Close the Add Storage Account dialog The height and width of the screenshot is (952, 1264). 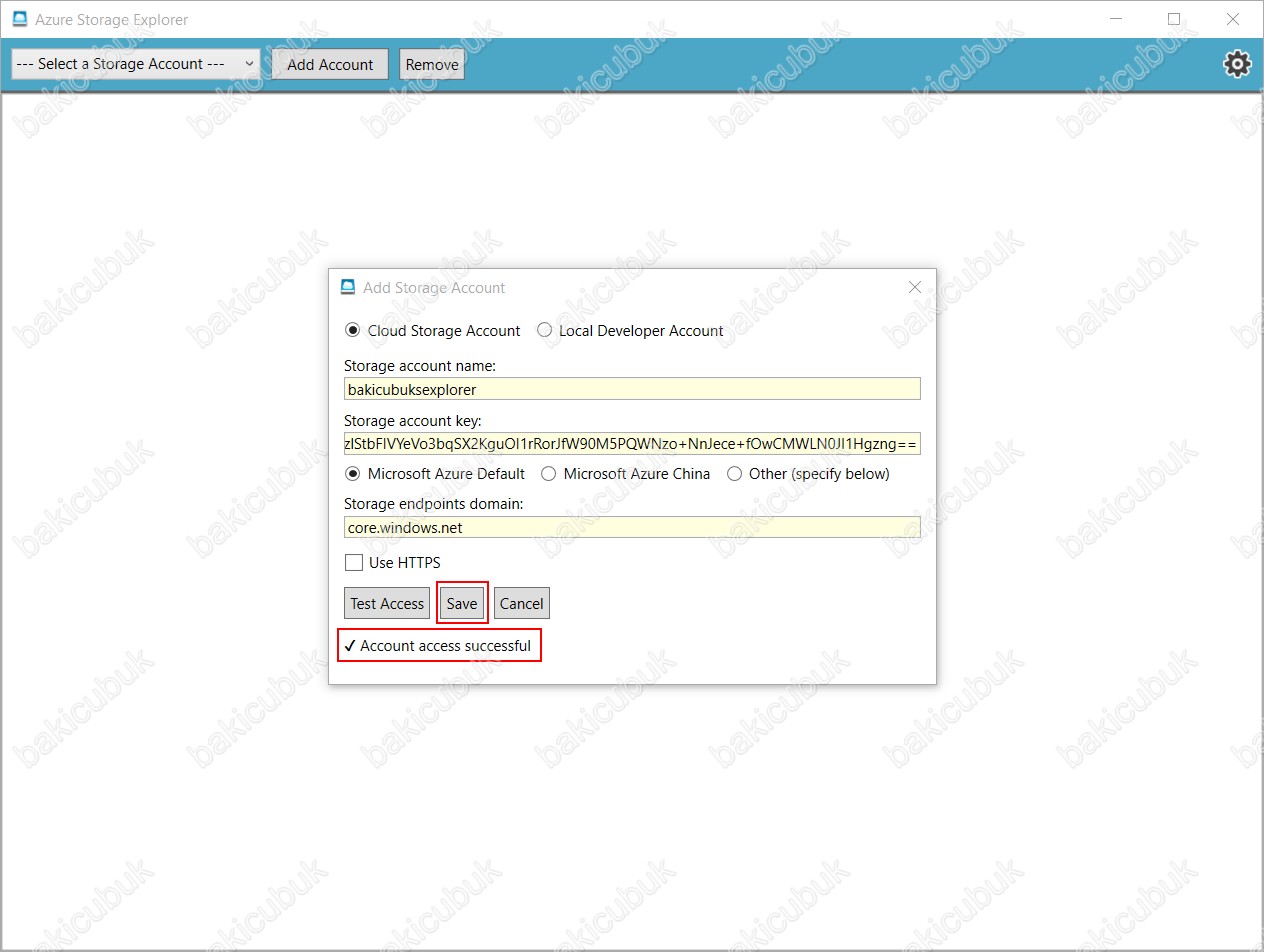click(914, 287)
